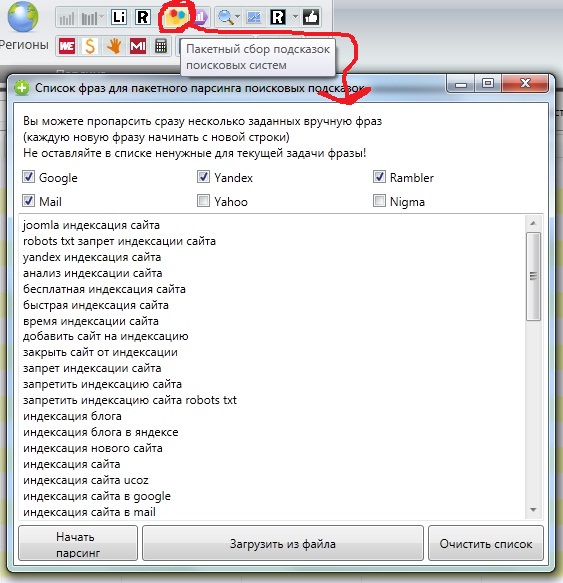Image resolution: width=563 pixels, height=583 pixels.
Task: Uncheck the Google checkbox
Action: 28,177
